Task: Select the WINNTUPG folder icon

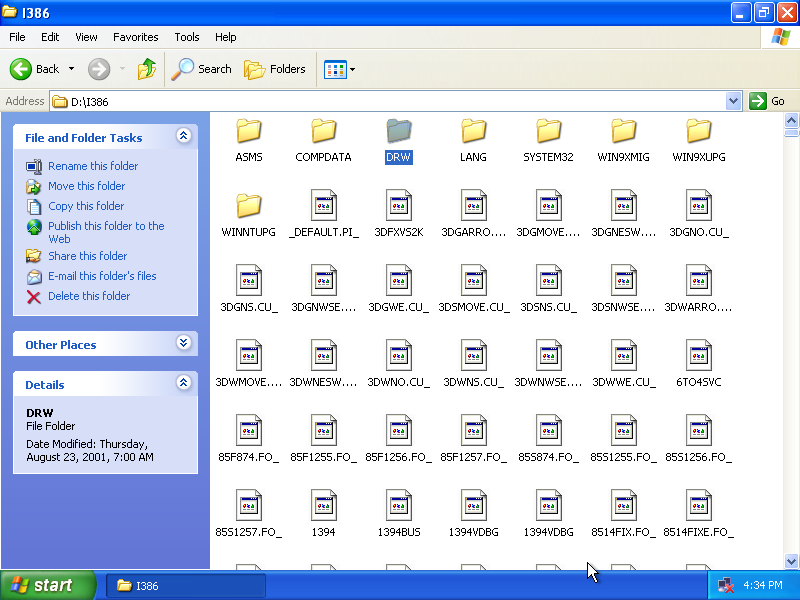Action: coord(248,206)
